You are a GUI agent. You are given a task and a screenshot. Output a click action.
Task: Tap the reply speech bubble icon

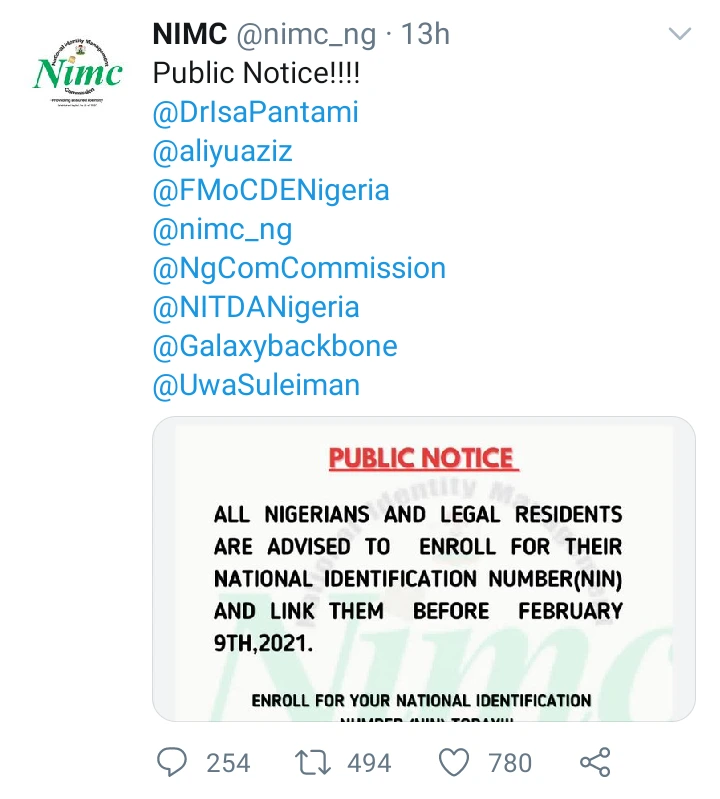(172, 764)
